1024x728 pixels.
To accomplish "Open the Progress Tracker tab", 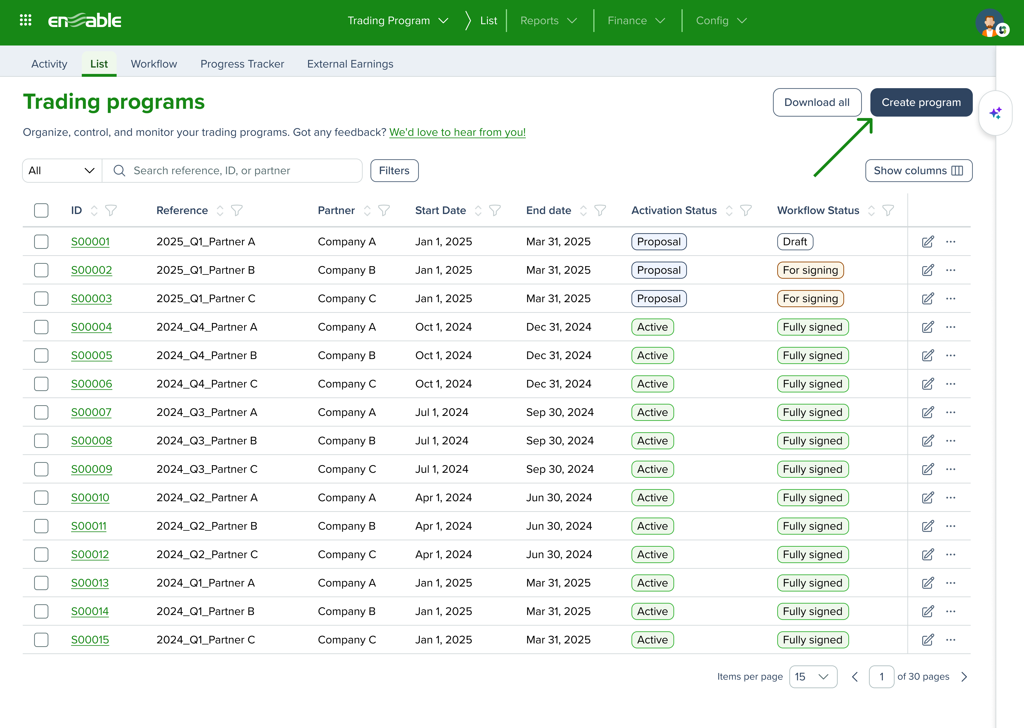I will tap(242, 64).
